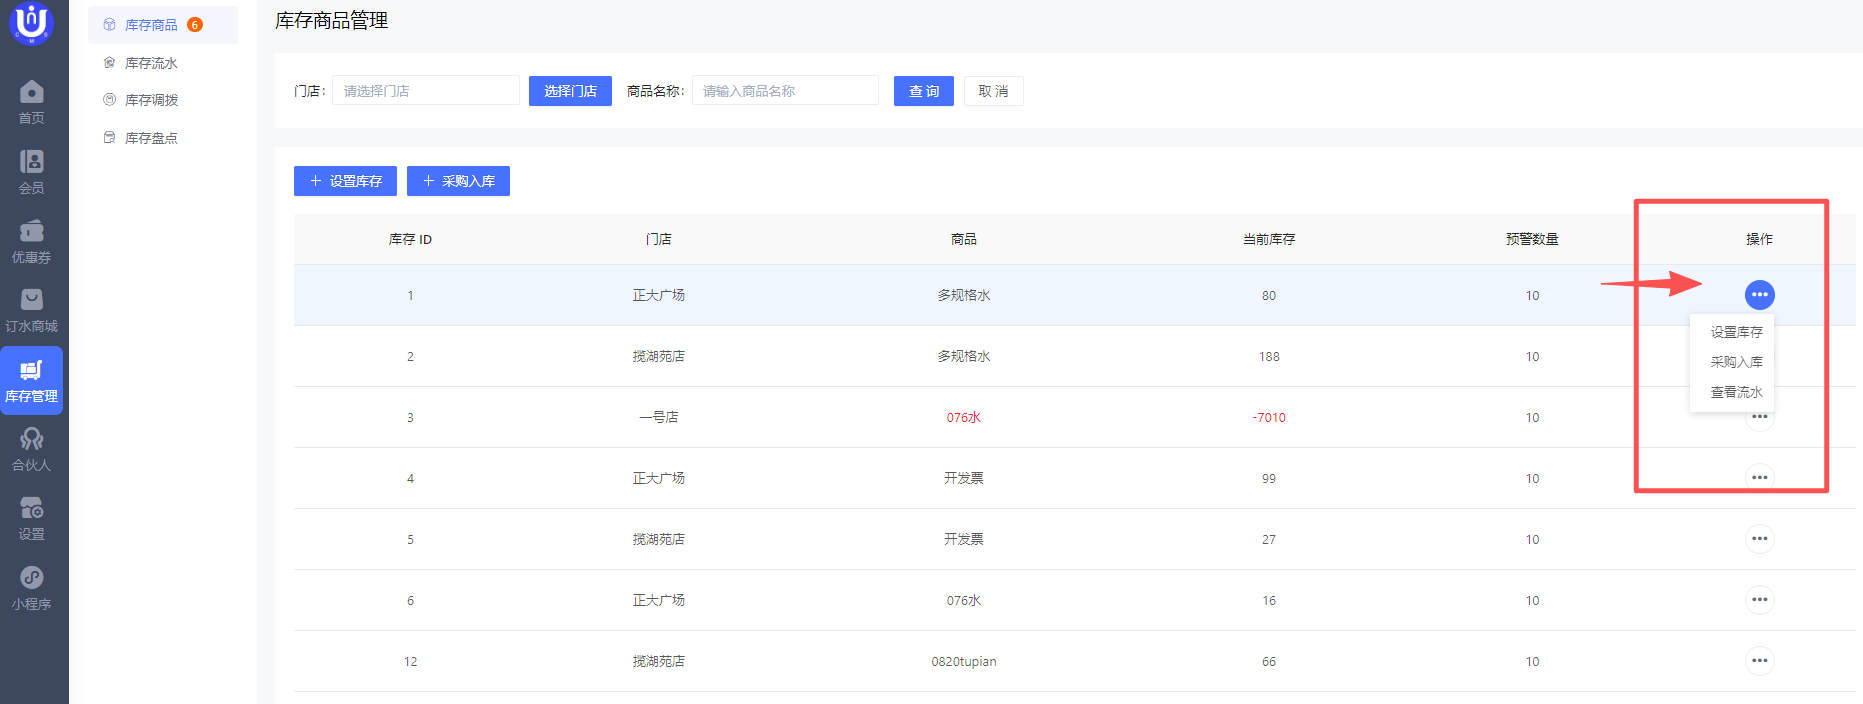Open the 优惠券 coupons section

[31, 241]
